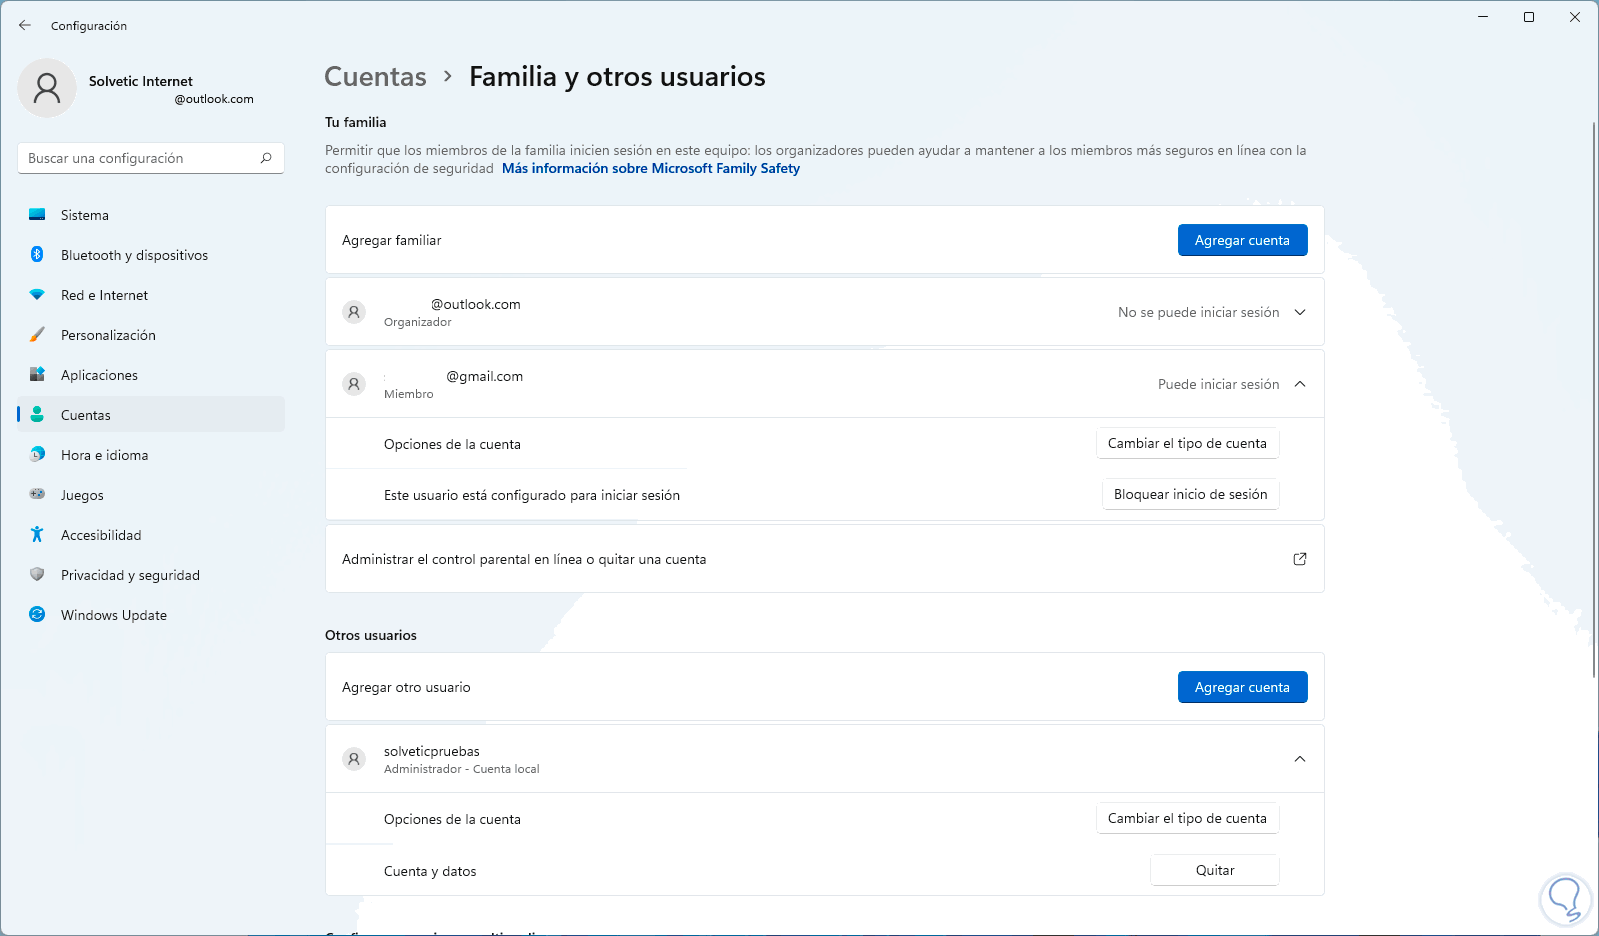Select Privacidad y seguridad menu item

pyautogui.click(x=130, y=575)
